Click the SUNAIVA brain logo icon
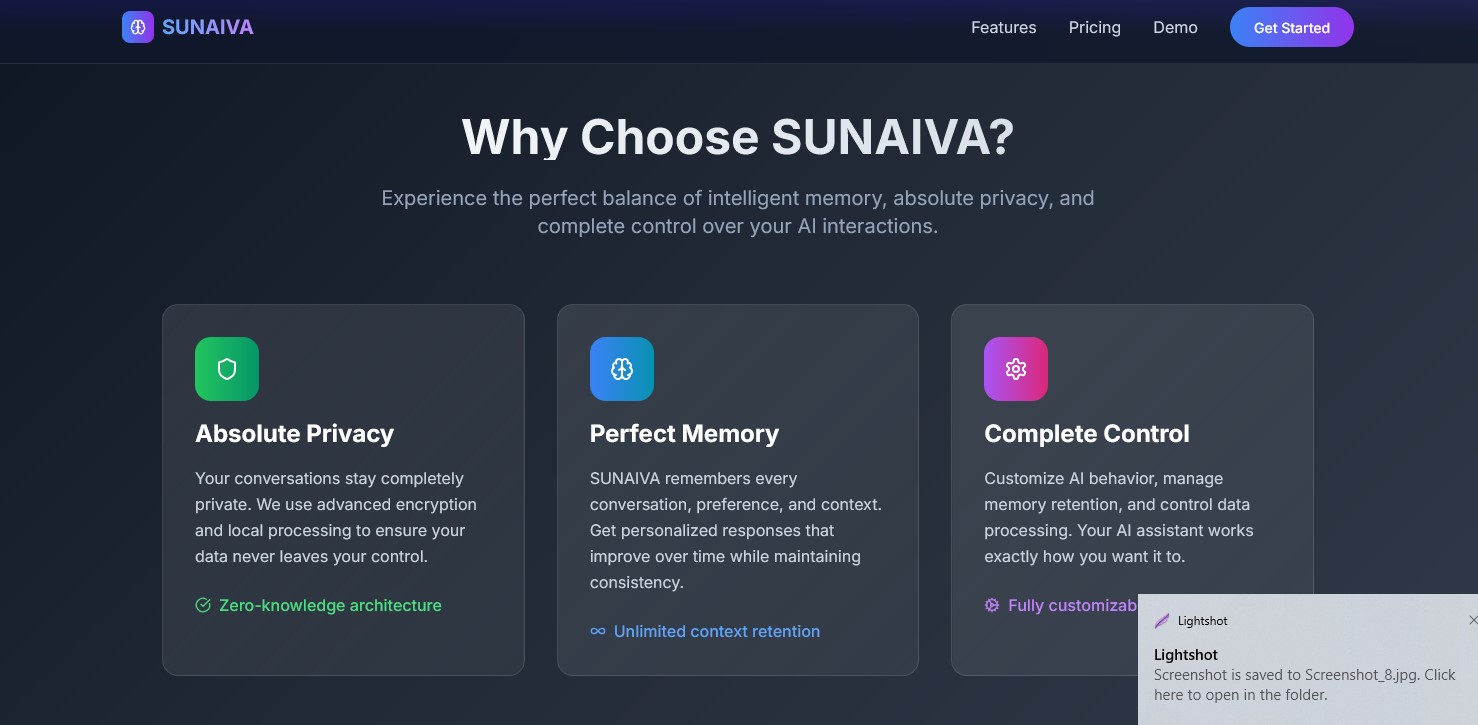 click(138, 27)
